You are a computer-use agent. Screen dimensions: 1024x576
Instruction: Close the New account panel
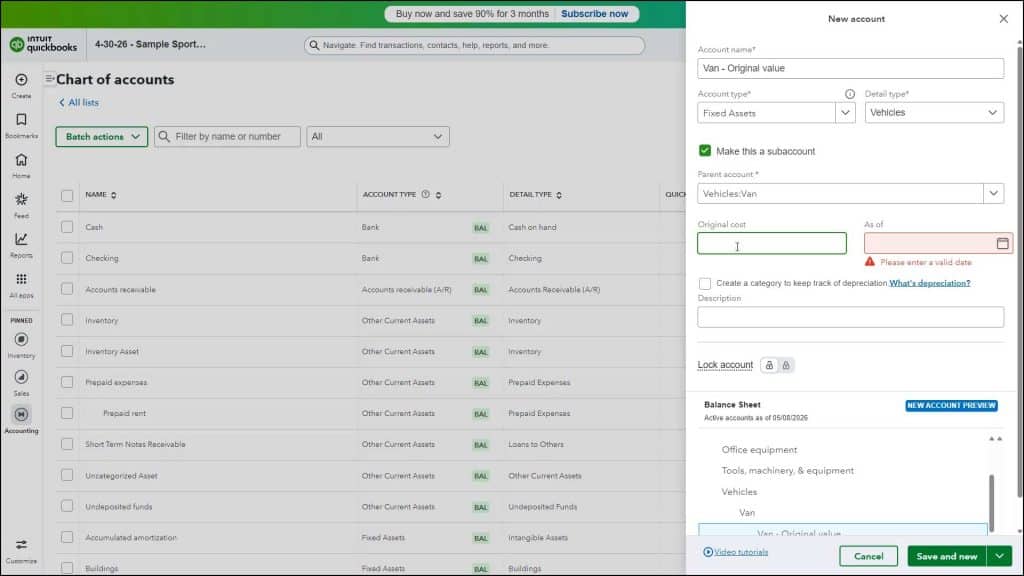pyautogui.click(x=1004, y=19)
